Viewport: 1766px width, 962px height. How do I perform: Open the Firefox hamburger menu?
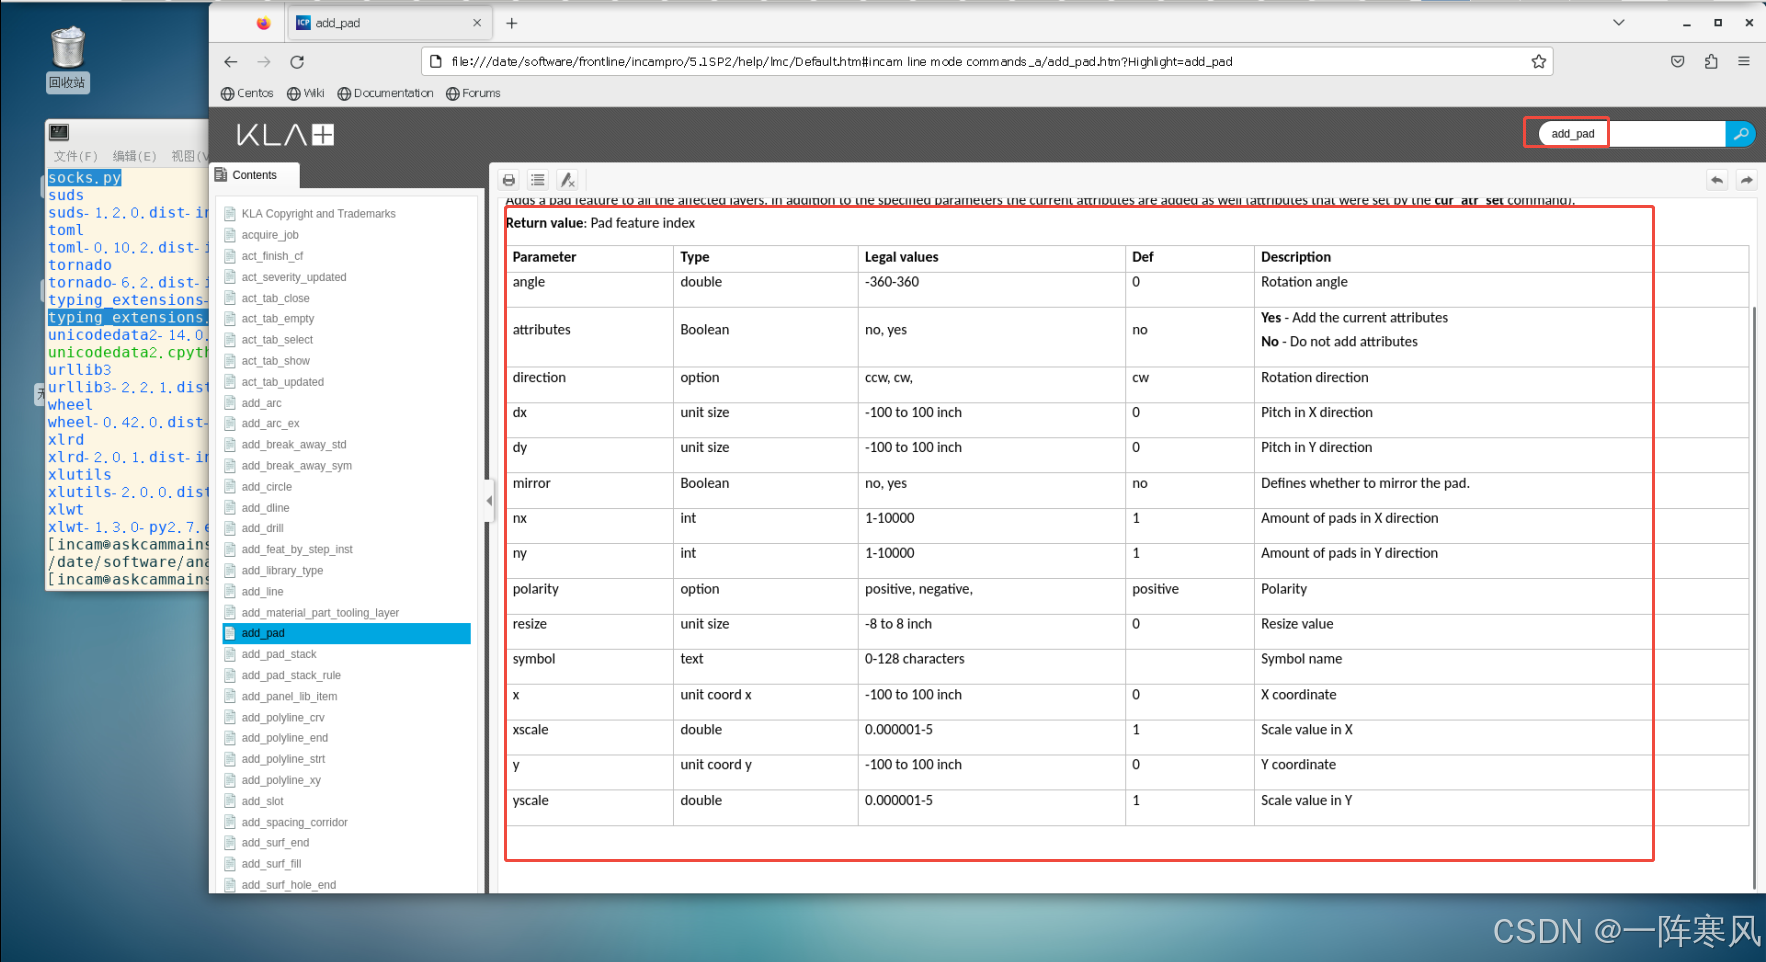1744,62
